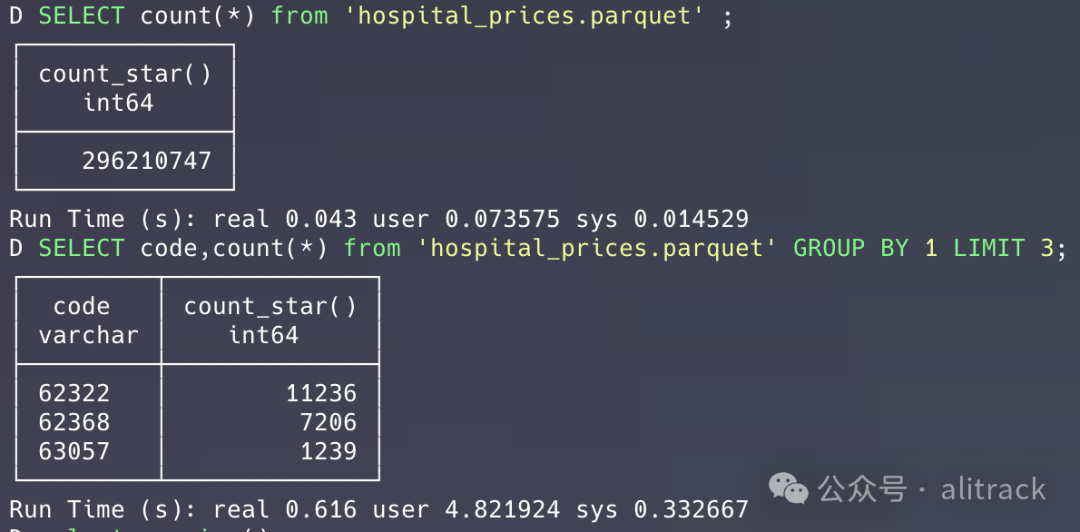Image resolution: width=1080 pixels, height=532 pixels.
Task: Click the count value 1239
Action: [x=328, y=451]
